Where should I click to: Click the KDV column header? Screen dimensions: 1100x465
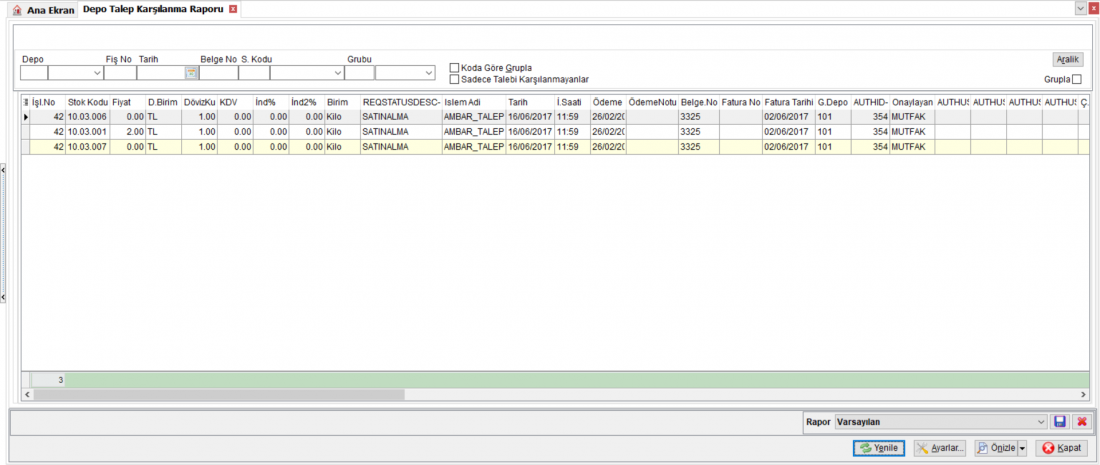click(235, 102)
